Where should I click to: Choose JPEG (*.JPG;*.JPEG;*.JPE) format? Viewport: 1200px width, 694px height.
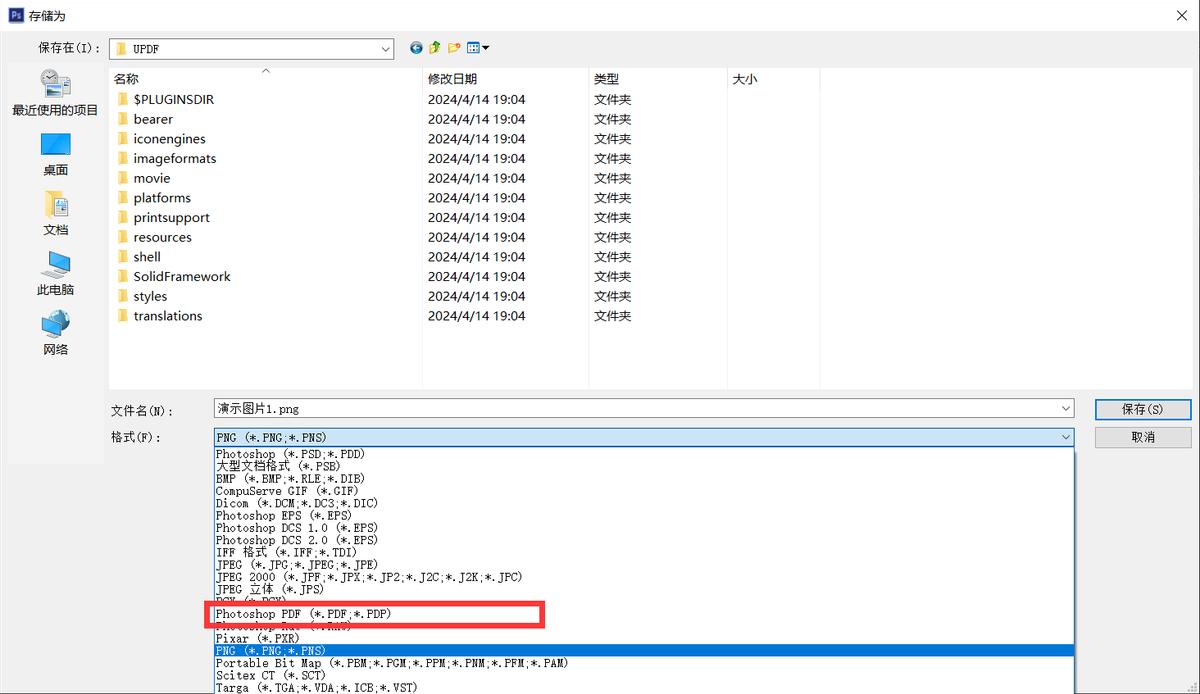point(644,564)
